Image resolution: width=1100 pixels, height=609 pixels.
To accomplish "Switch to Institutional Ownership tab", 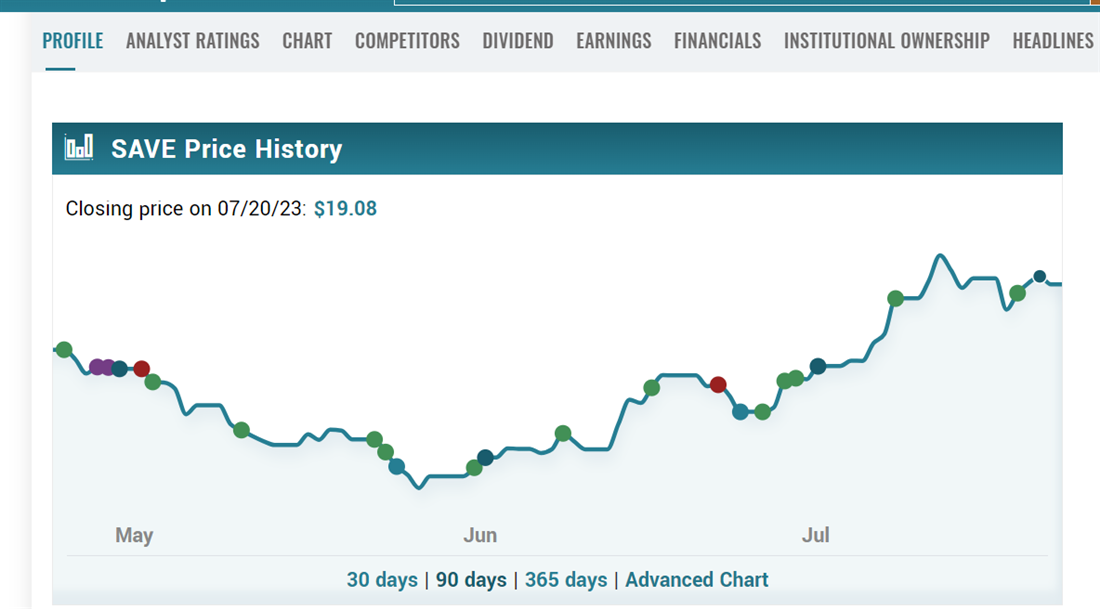I will [x=886, y=41].
